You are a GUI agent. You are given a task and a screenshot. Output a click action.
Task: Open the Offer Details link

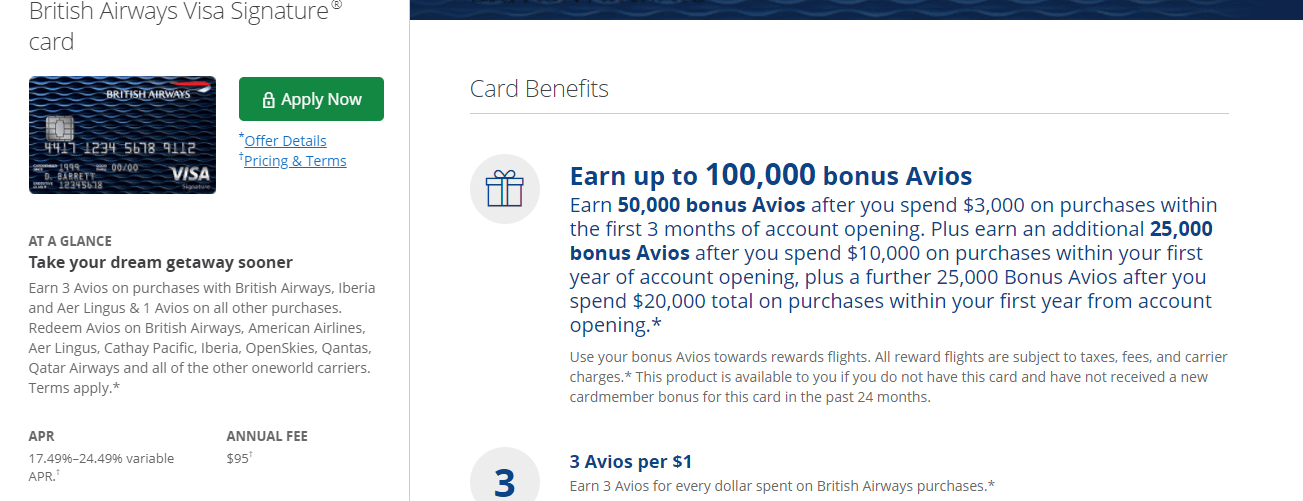coord(285,140)
